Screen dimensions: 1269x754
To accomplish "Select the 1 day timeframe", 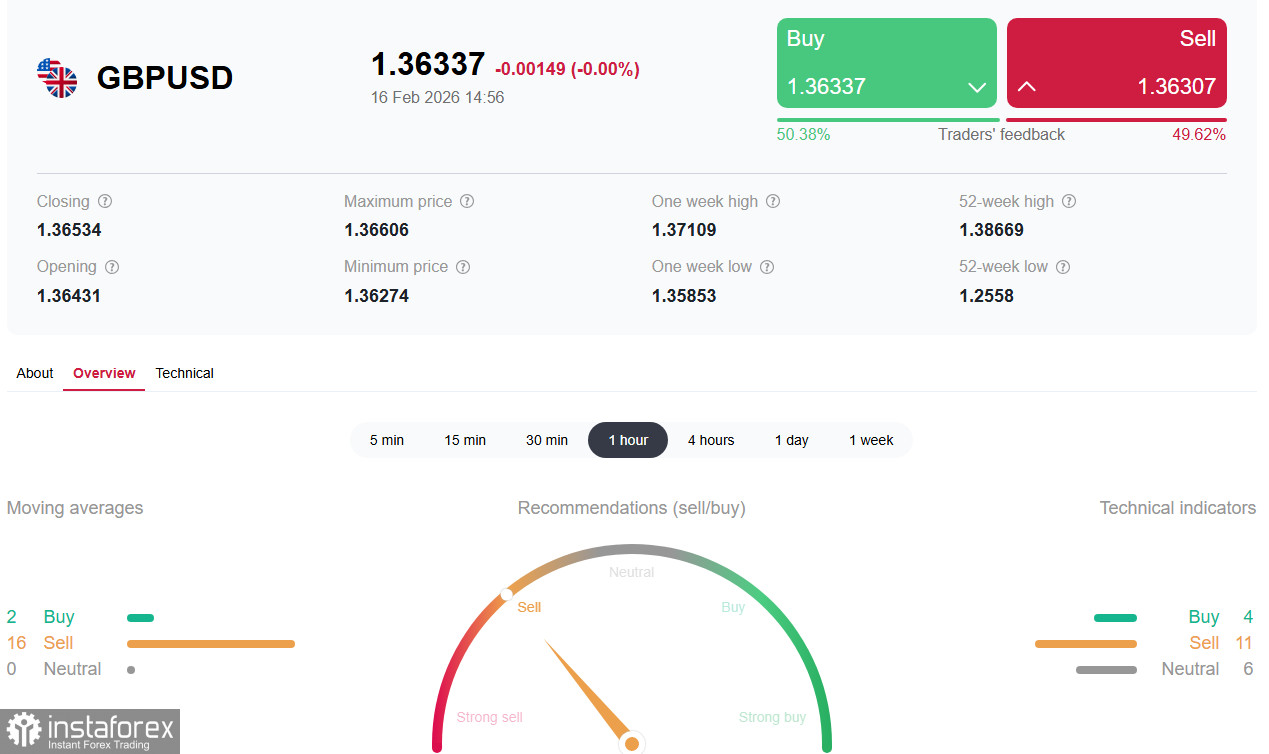I will point(792,440).
